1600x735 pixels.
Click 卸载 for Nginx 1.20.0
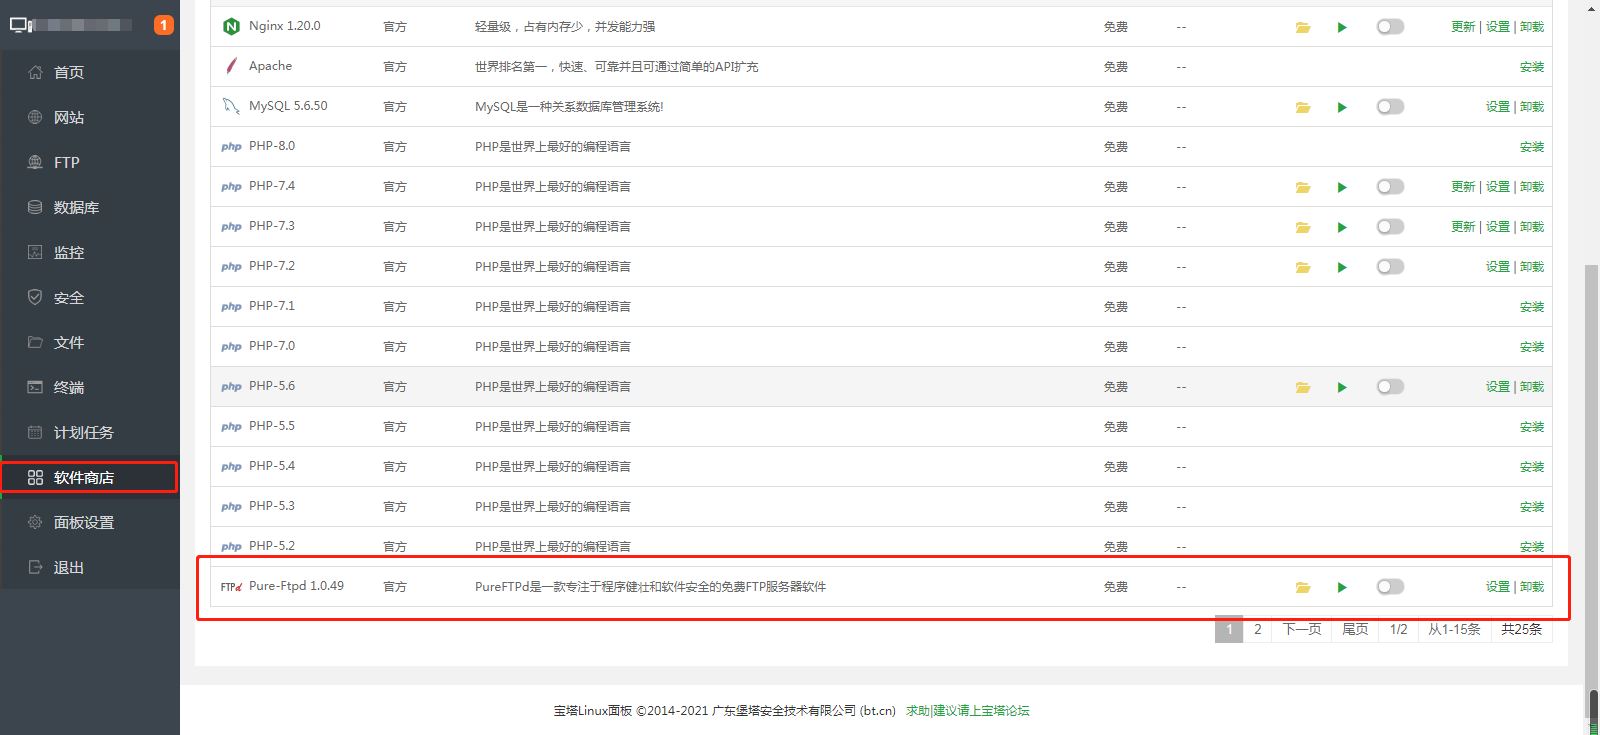click(x=1532, y=27)
